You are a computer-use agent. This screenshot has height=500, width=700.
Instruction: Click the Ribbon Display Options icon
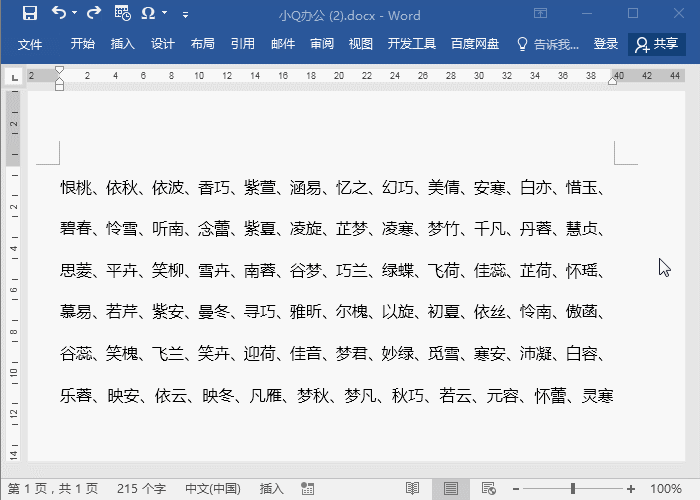click(x=540, y=13)
